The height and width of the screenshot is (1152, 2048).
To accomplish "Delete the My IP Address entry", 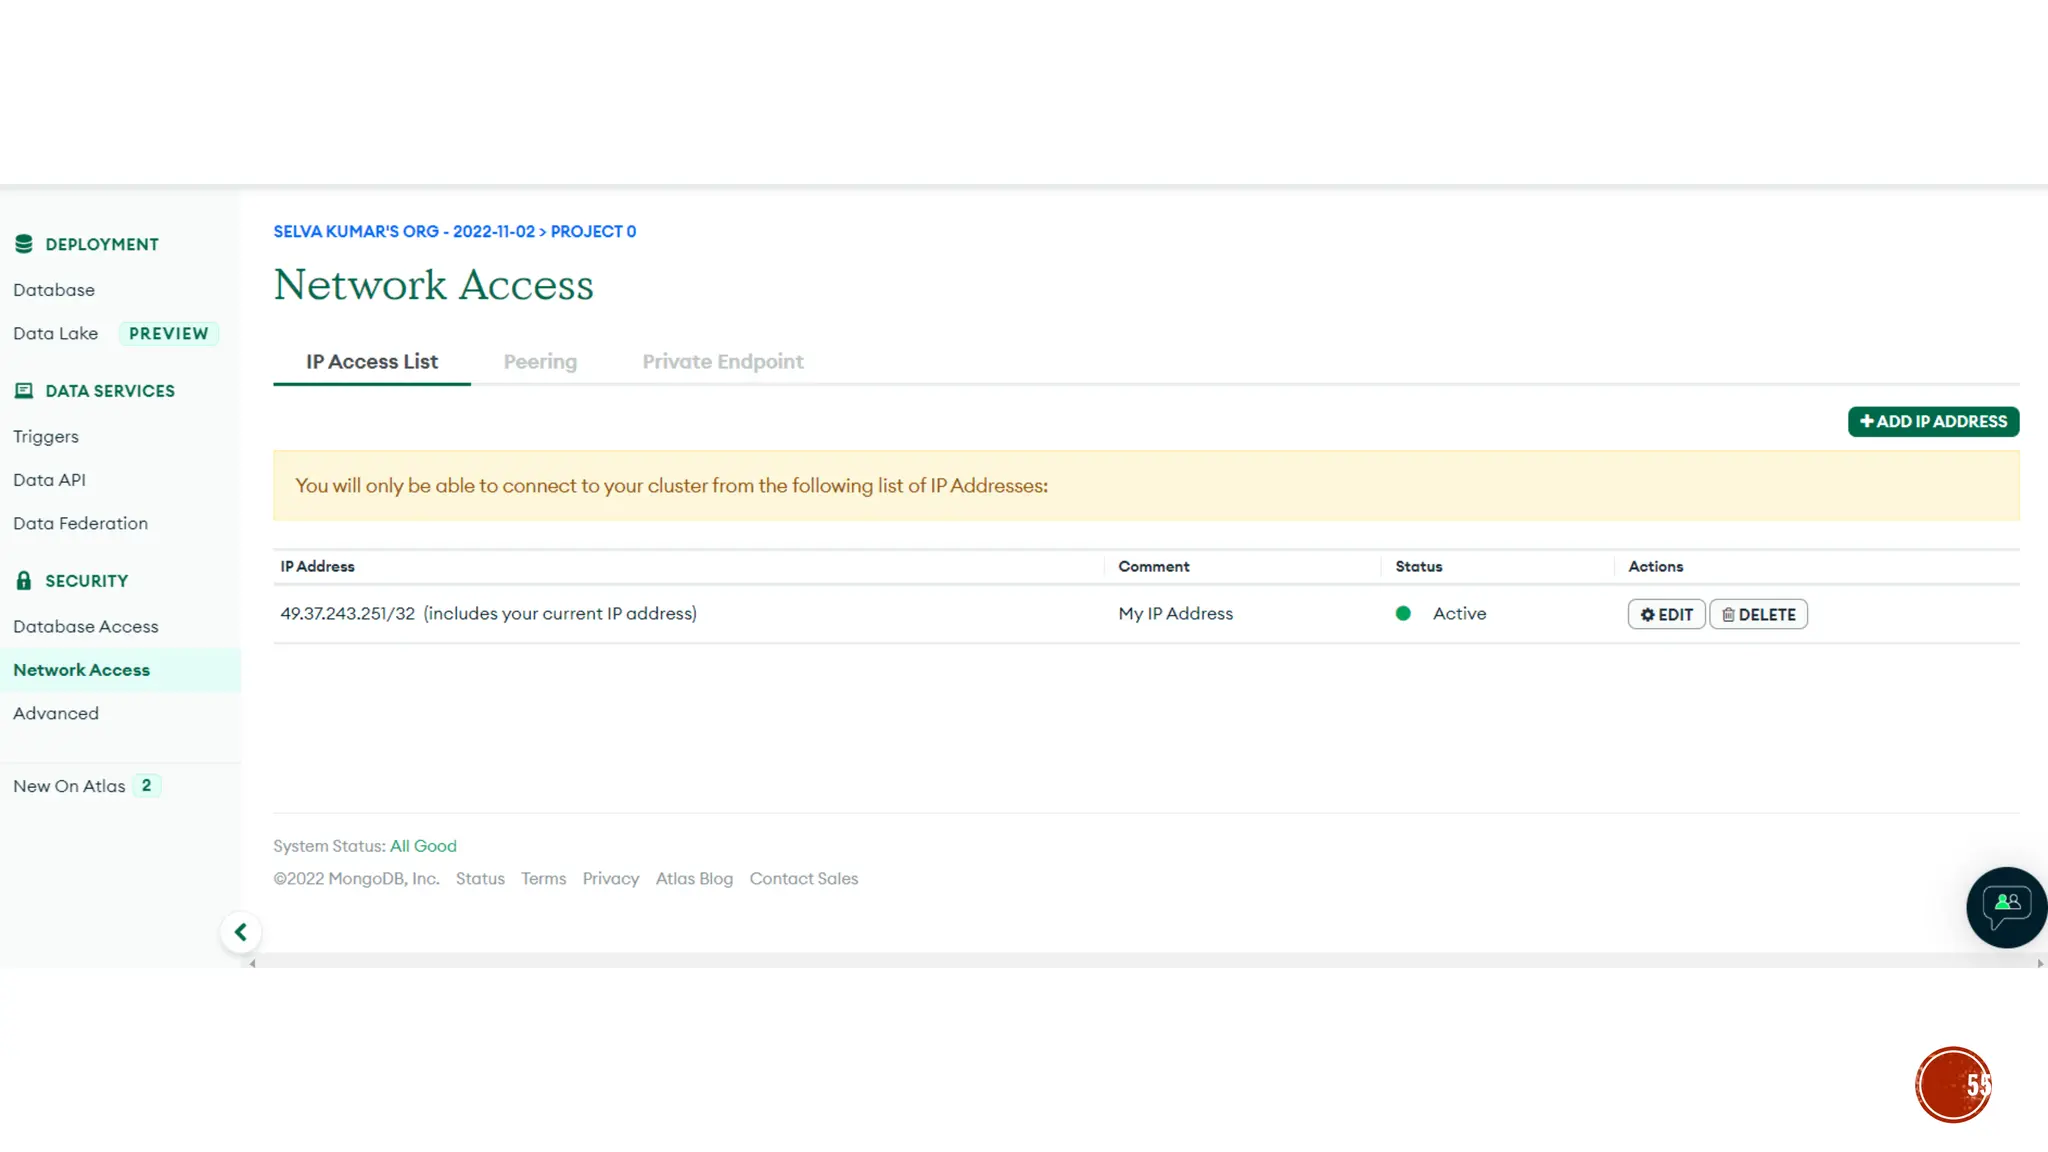I will tap(1758, 614).
